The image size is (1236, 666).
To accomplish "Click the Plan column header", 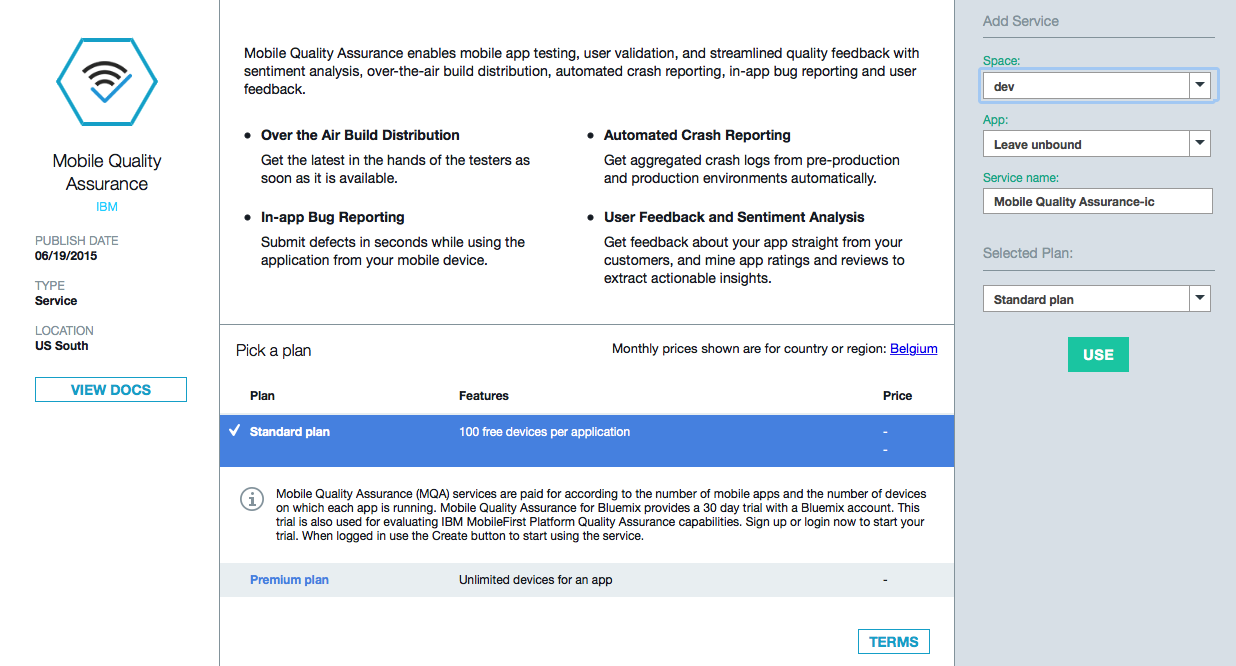I will click(x=262, y=396).
